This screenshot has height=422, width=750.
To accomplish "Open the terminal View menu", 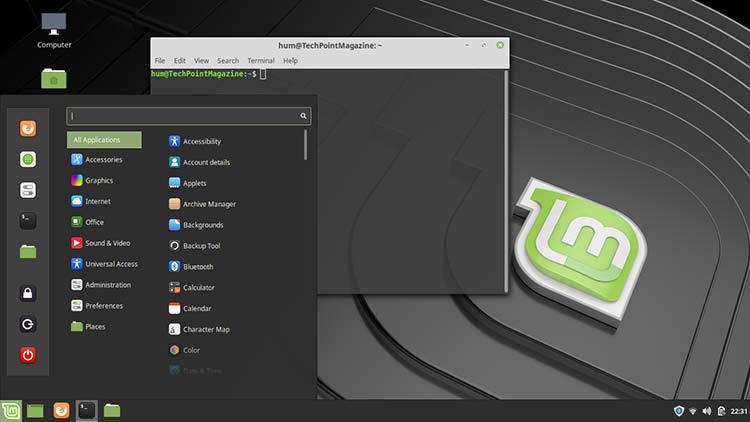I will [201, 61].
